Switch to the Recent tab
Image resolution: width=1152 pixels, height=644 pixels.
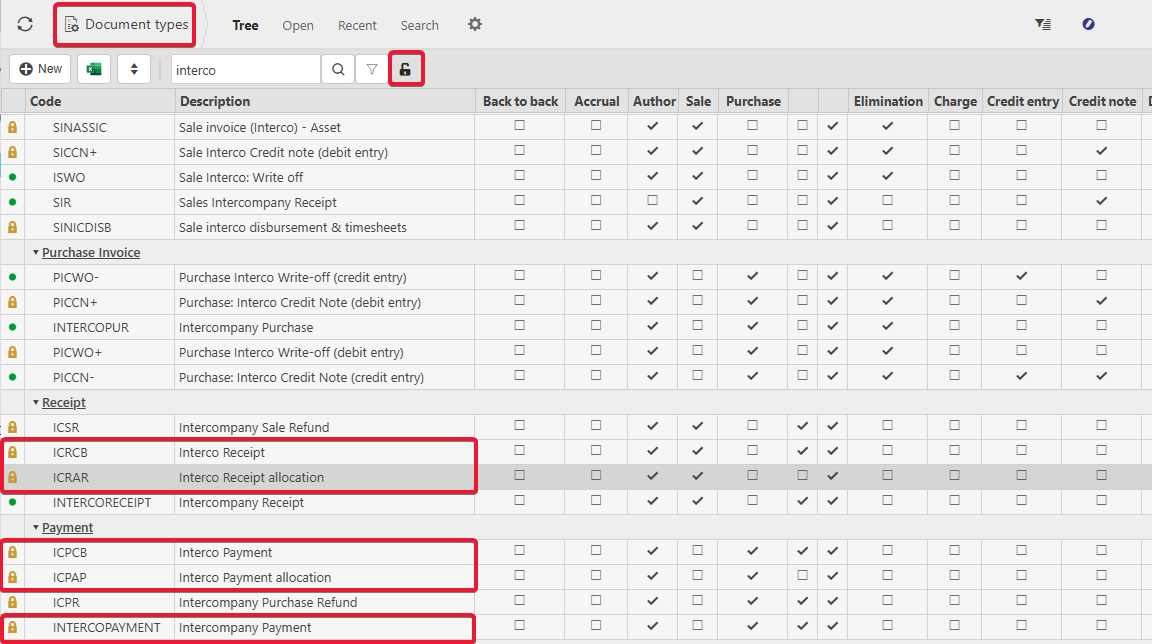(357, 25)
